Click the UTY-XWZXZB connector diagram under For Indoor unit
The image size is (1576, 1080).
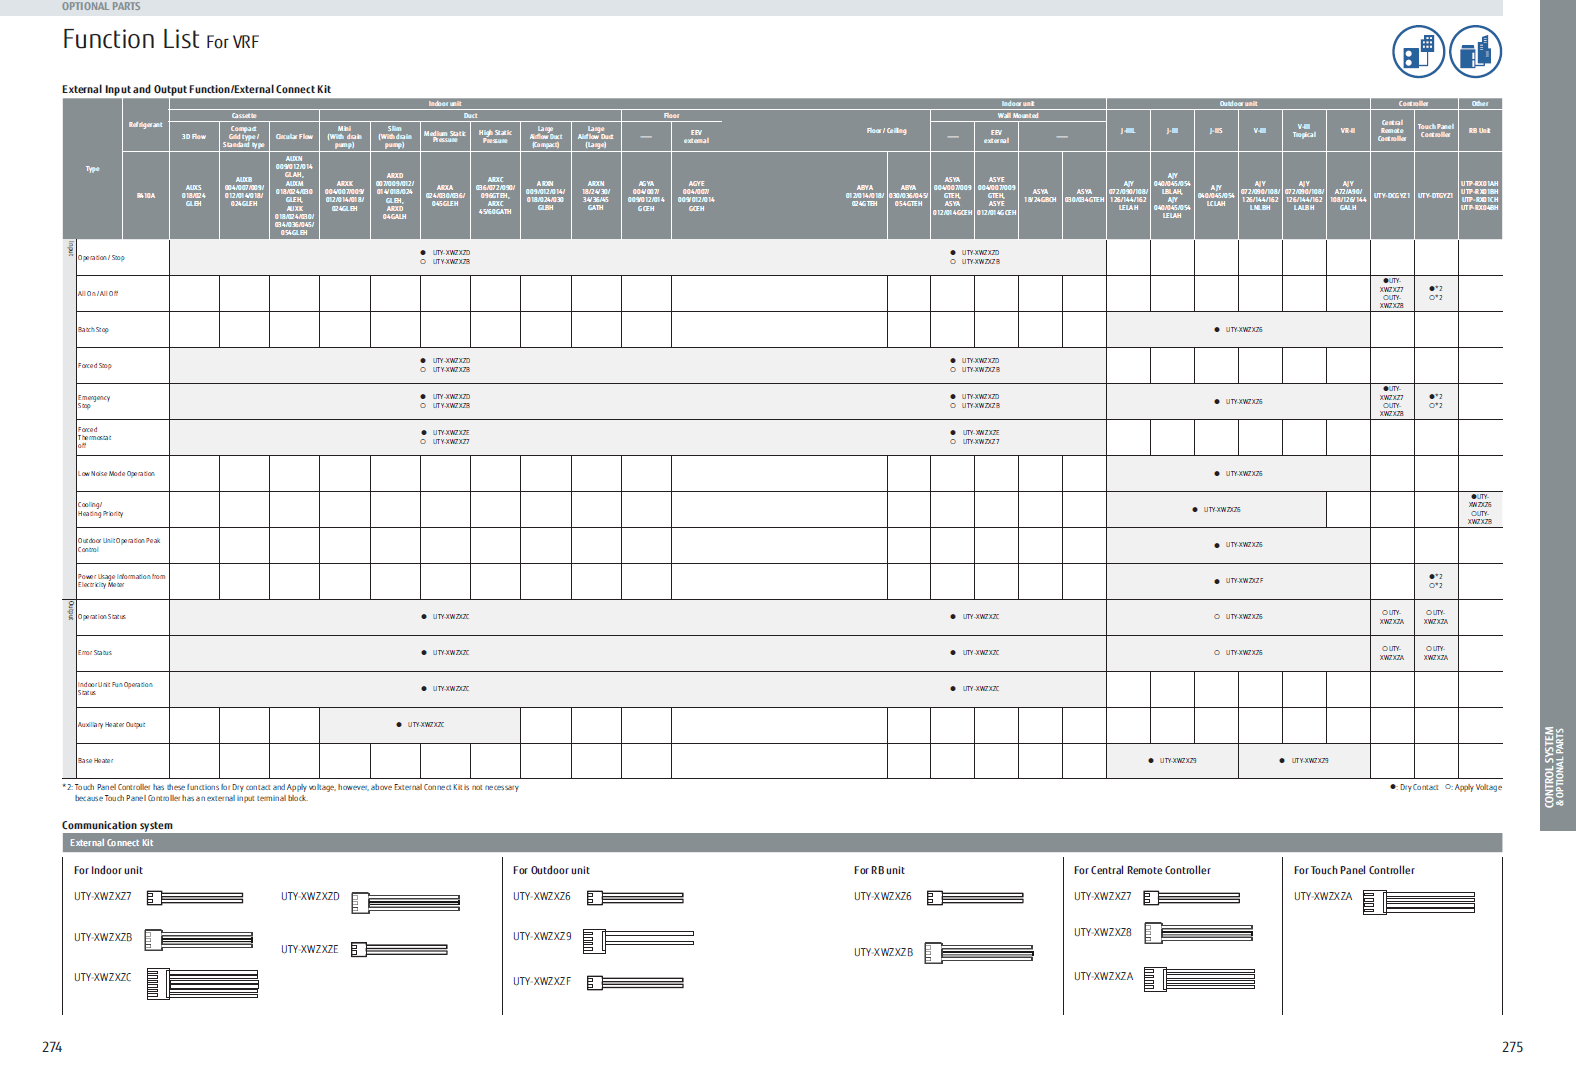point(199,939)
